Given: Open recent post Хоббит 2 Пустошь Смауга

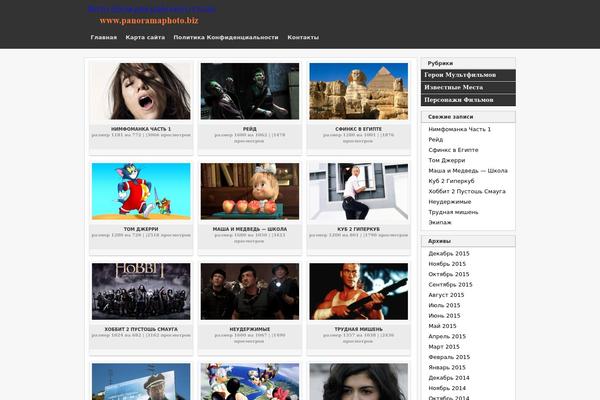Looking at the screenshot, I should 467,191.
